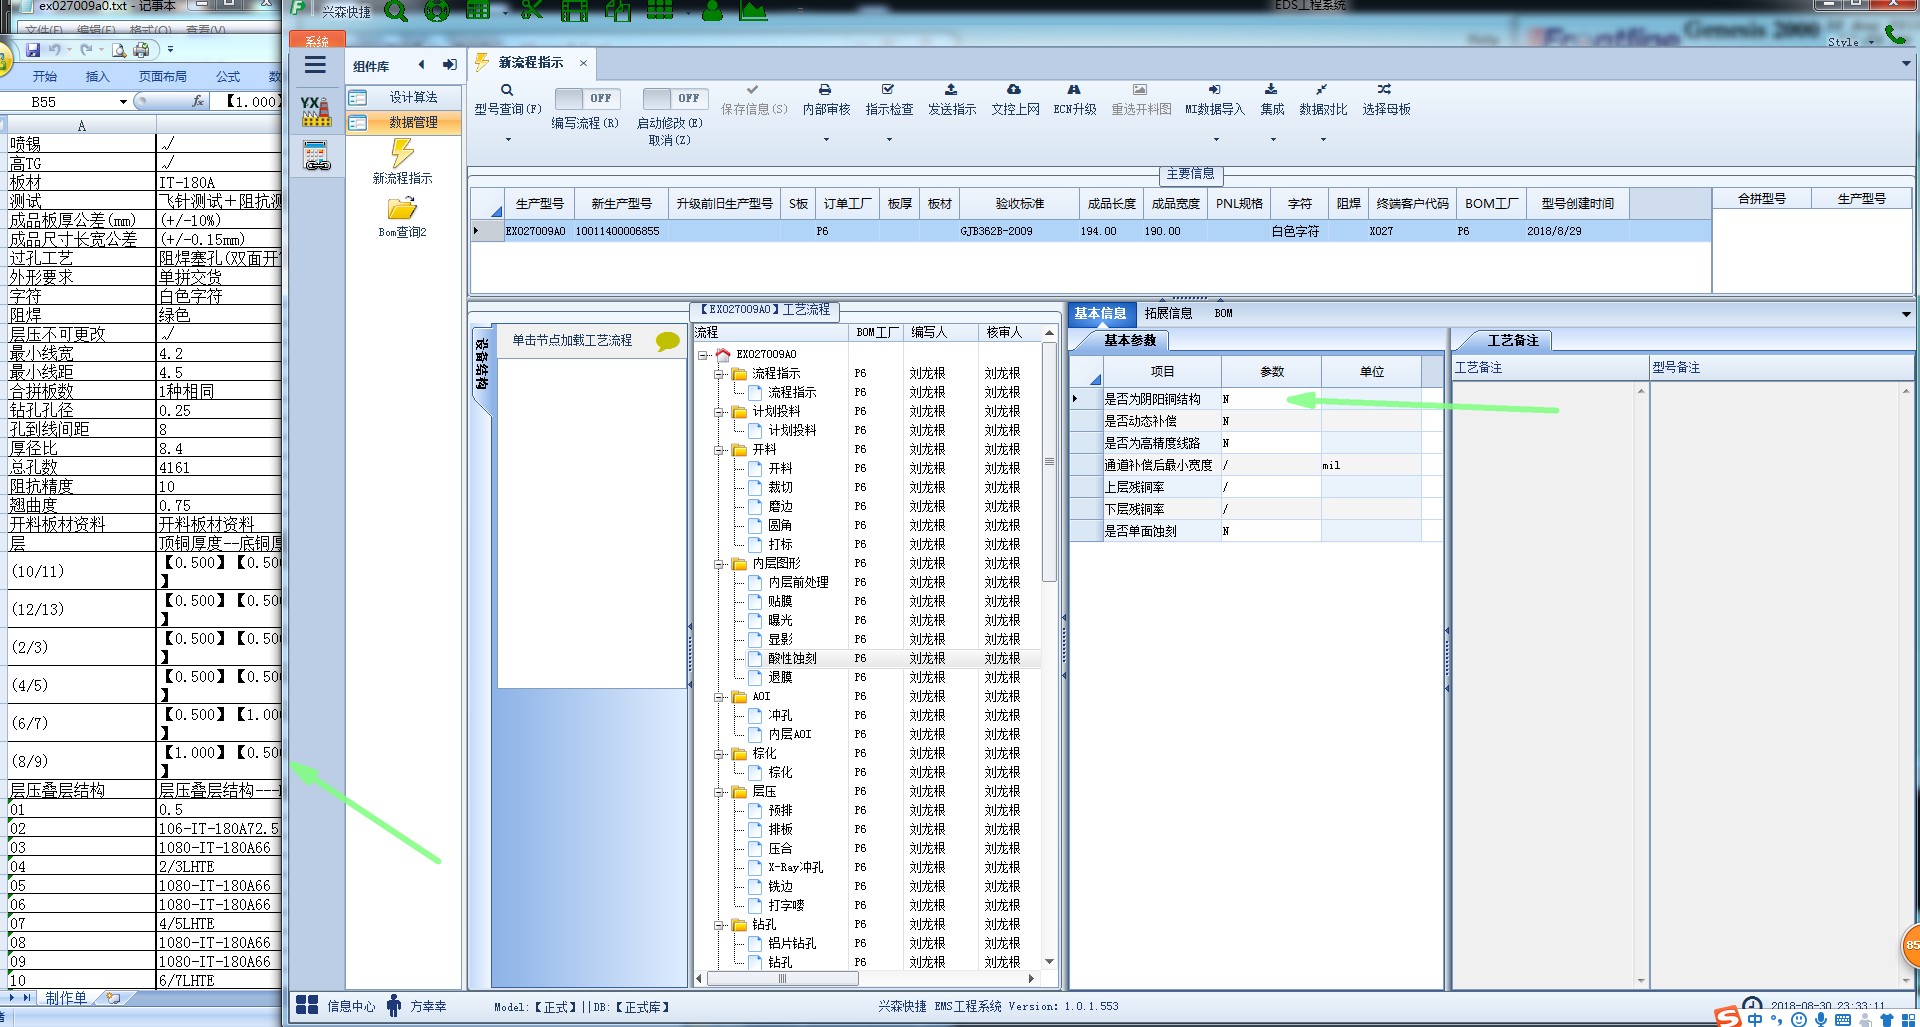Click the green lifebuoy help icon
This screenshot has height=1027, width=1920.
click(x=437, y=11)
